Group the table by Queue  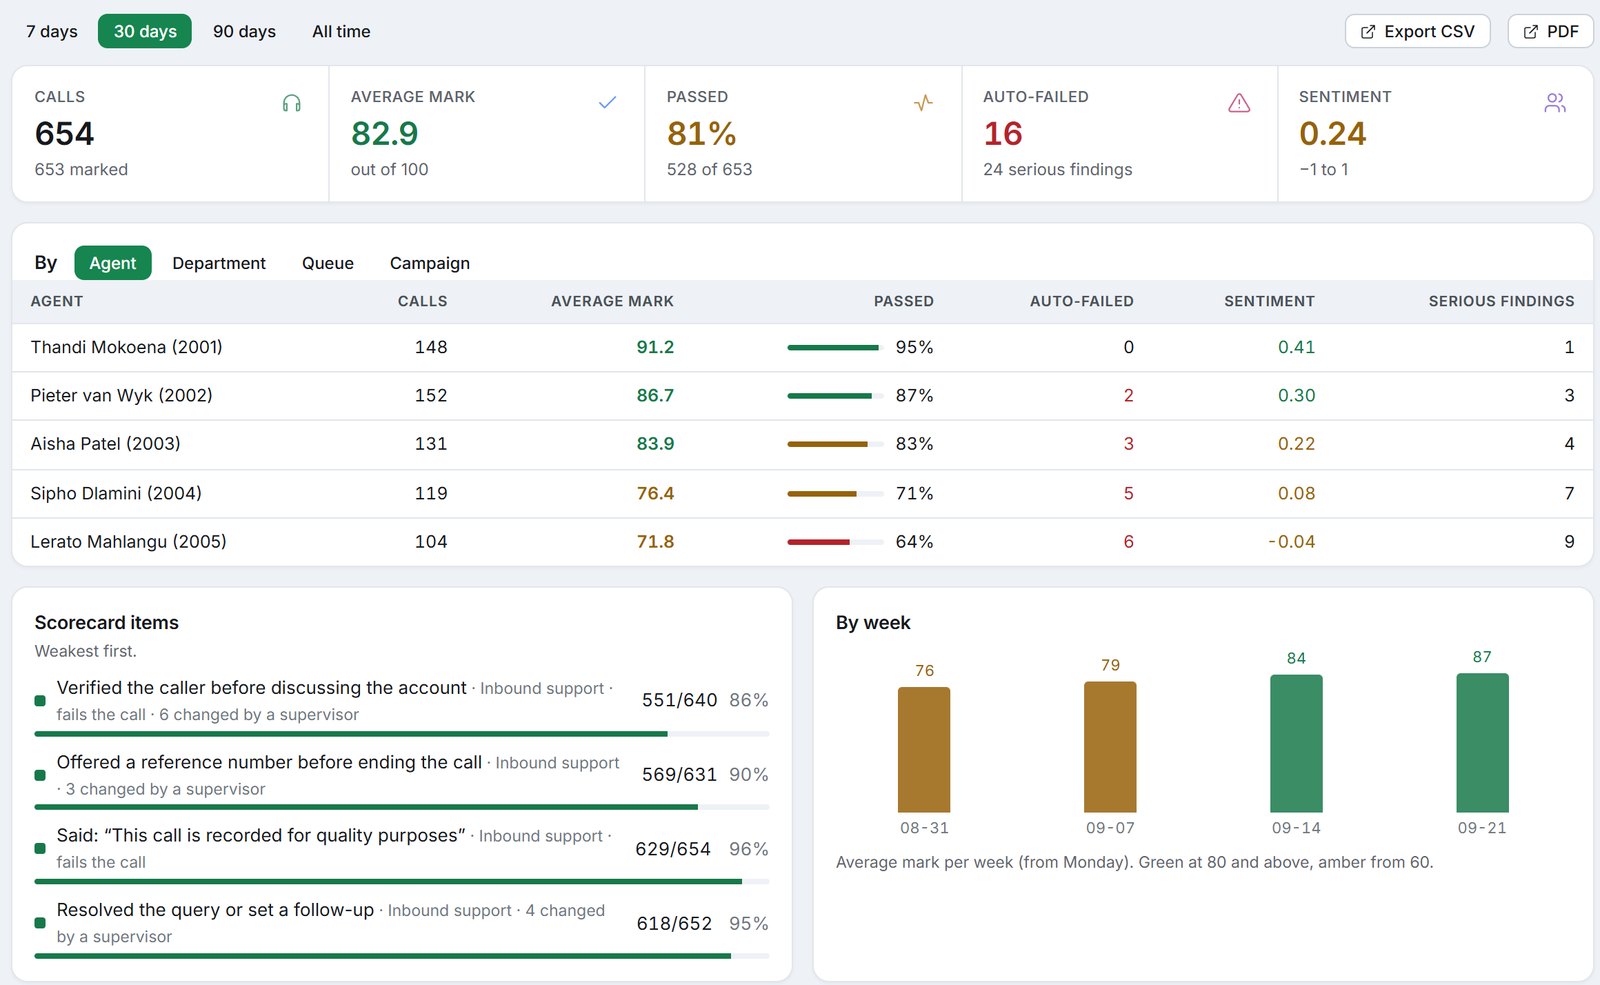pos(328,263)
